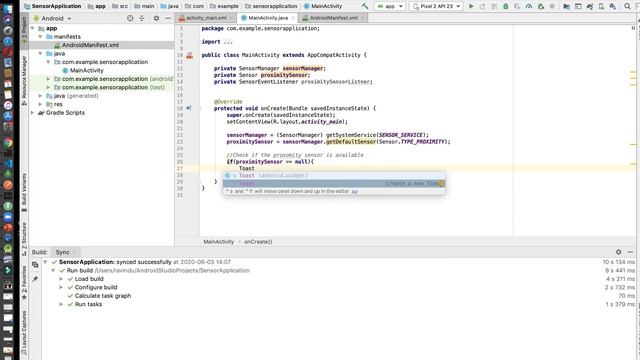Click the completion hint >> link
This screenshot has width=640, height=360.
point(354,191)
